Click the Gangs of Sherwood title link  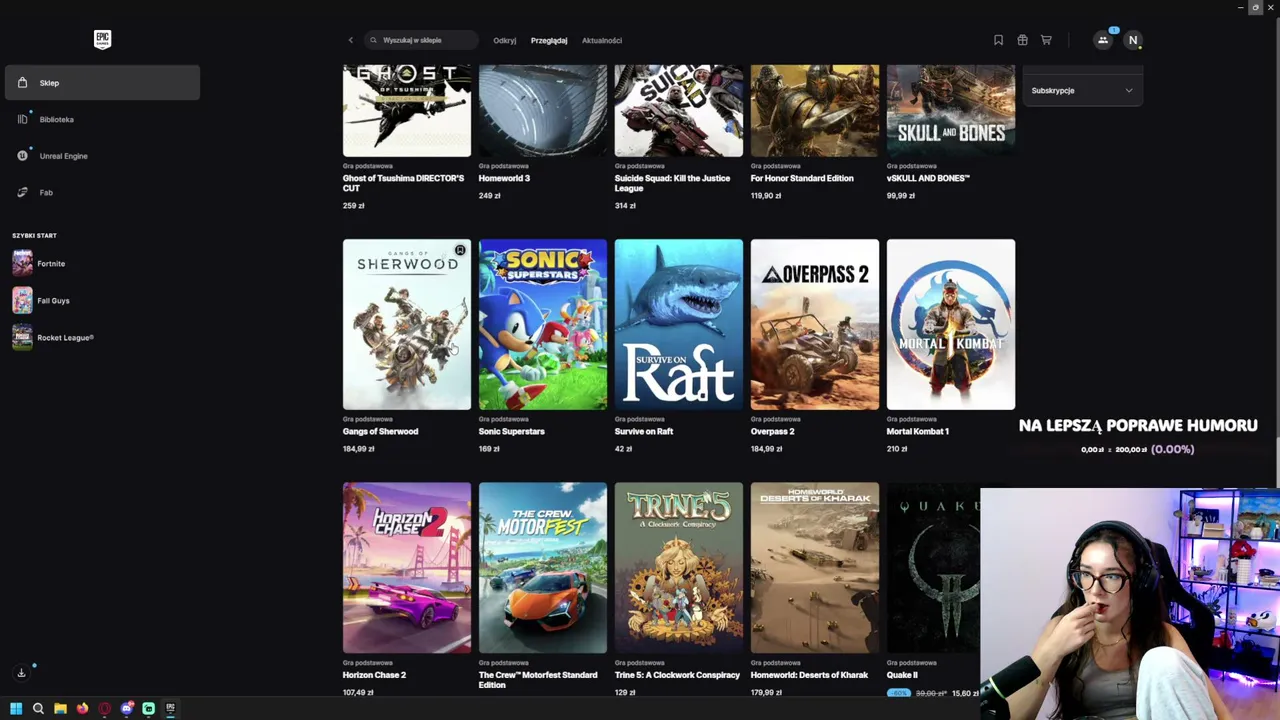coord(380,431)
